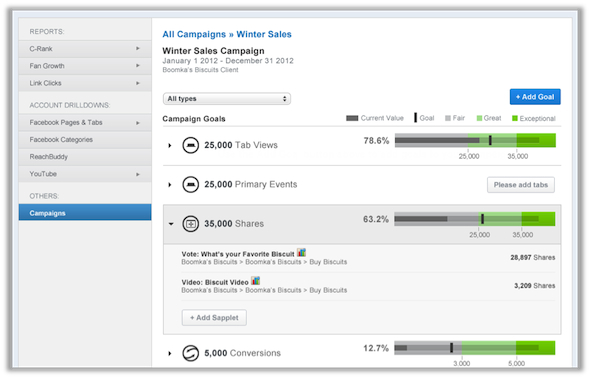This screenshot has height=378, width=590.
Task: Click the 63.2% Shares percentage
Action: (376, 219)
